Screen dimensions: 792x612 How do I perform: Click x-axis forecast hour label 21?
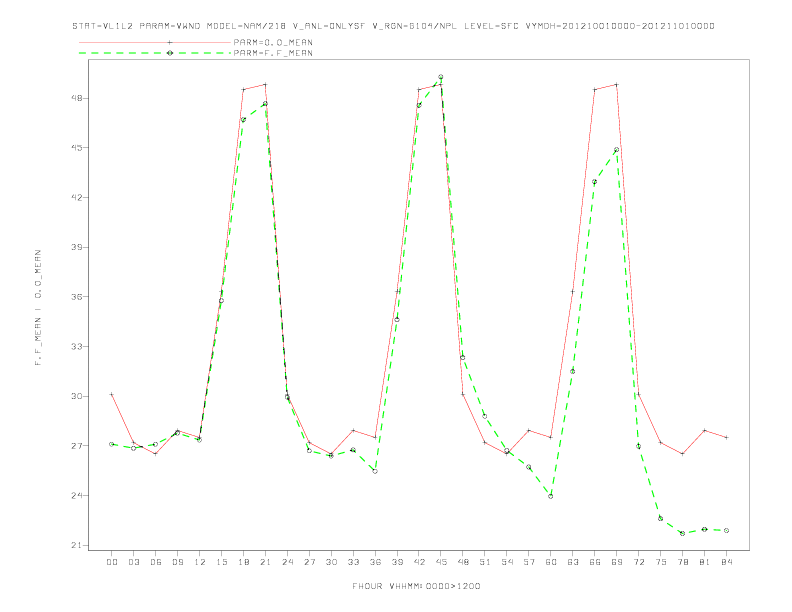coord(265,562)
